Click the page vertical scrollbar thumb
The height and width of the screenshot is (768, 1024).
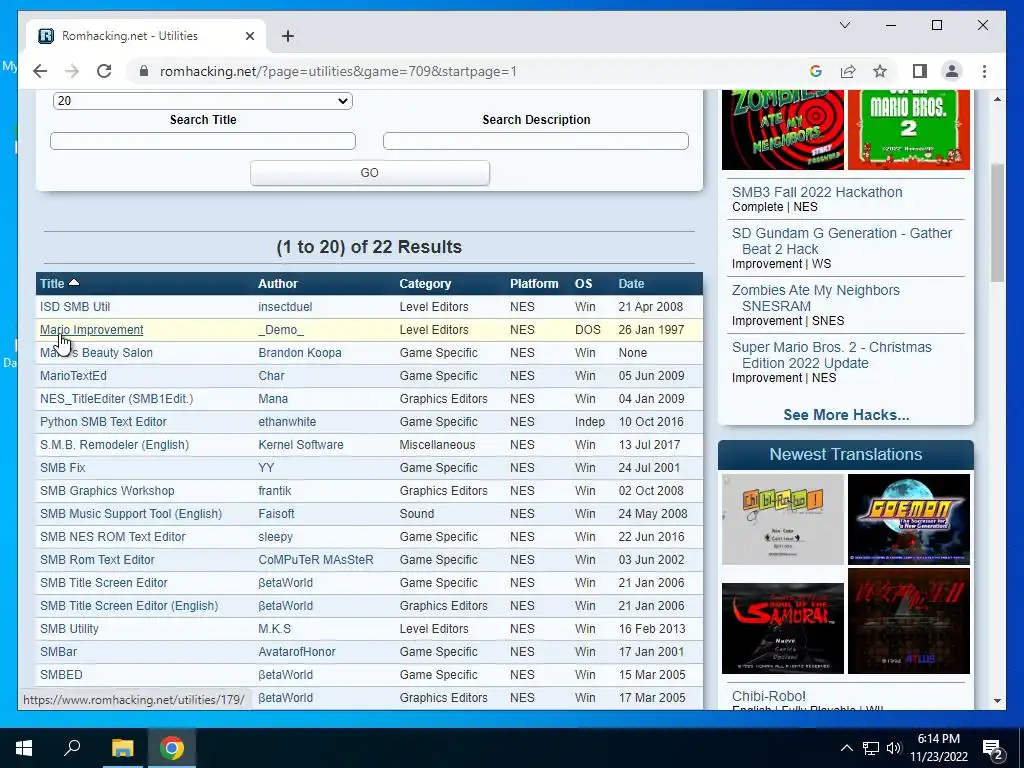pyautogui.click(x=997, y=222)
